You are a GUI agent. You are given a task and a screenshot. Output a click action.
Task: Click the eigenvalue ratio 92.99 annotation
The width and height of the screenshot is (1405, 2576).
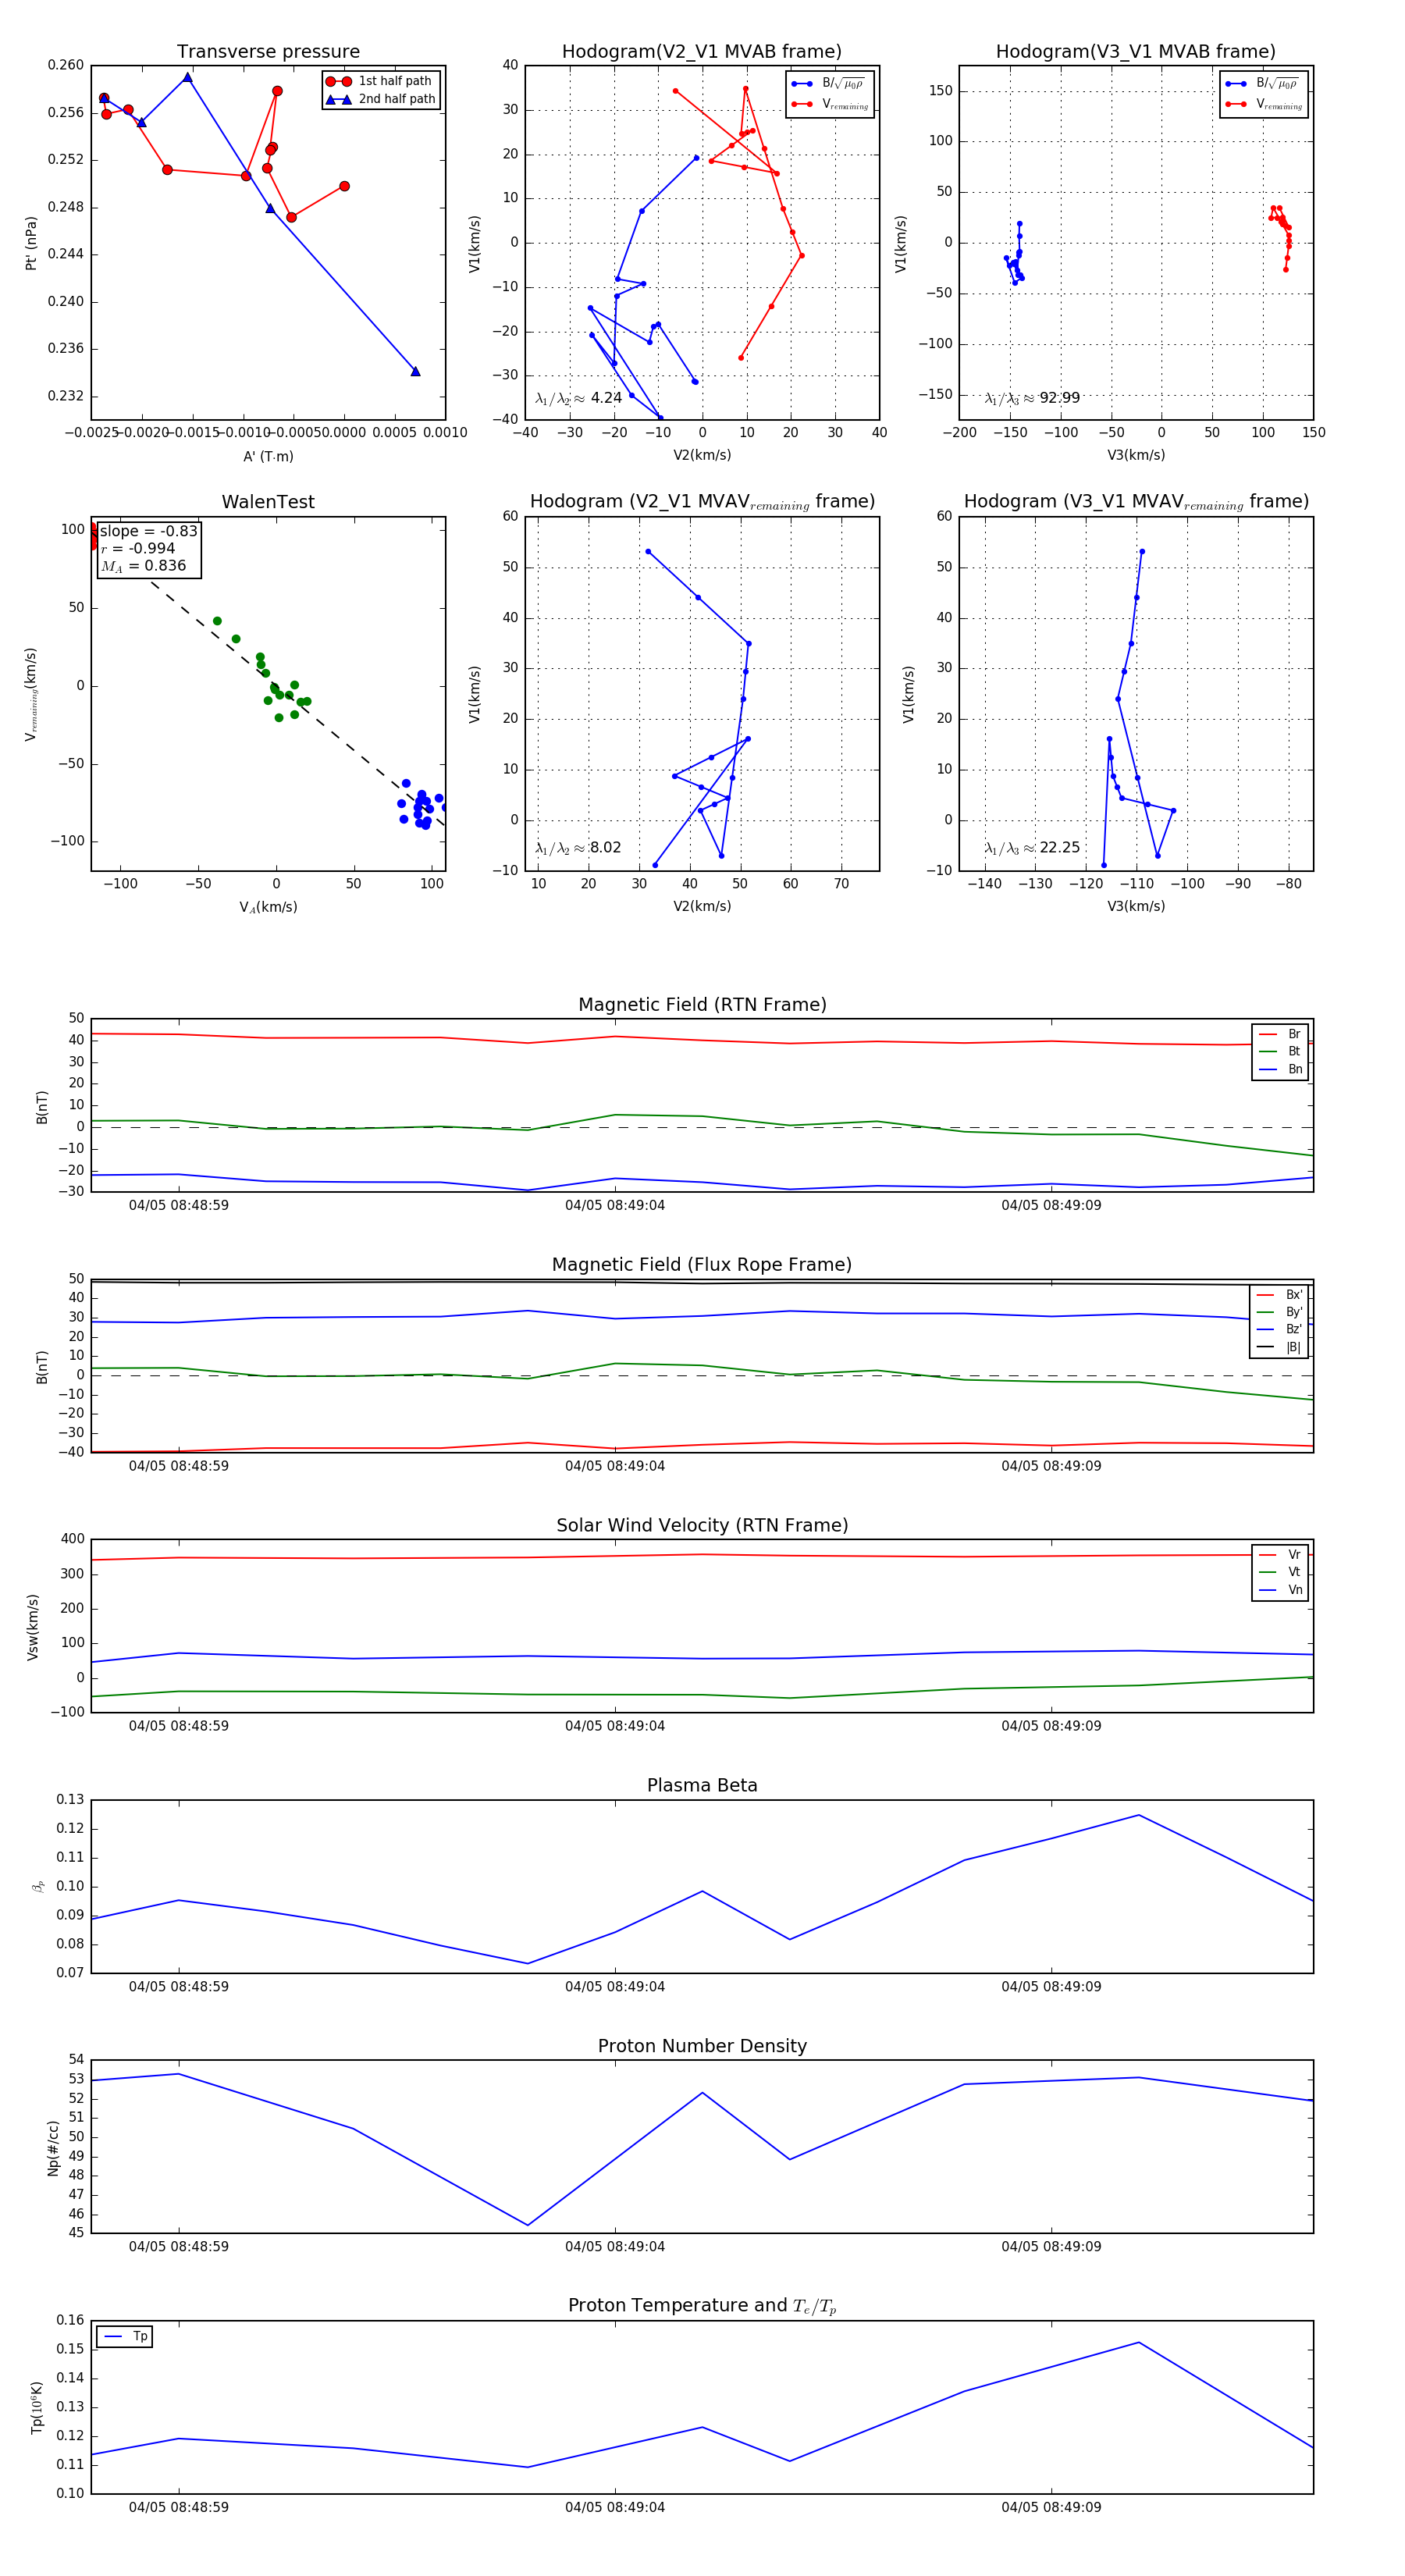[1032, 398]
